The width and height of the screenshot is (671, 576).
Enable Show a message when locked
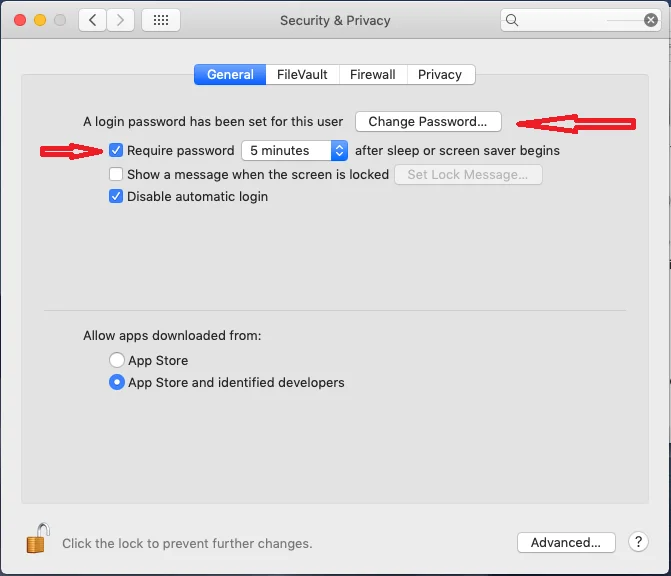tap(117, 174)
